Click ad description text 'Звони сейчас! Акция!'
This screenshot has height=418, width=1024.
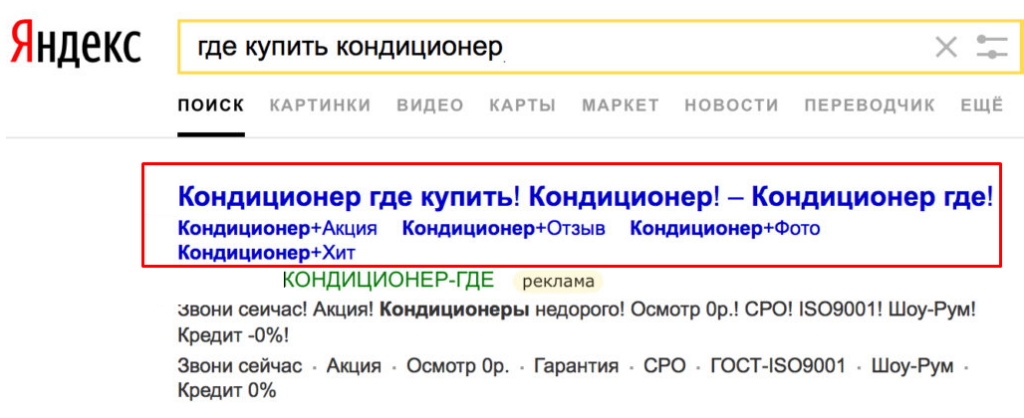click(x=277, y=310)
